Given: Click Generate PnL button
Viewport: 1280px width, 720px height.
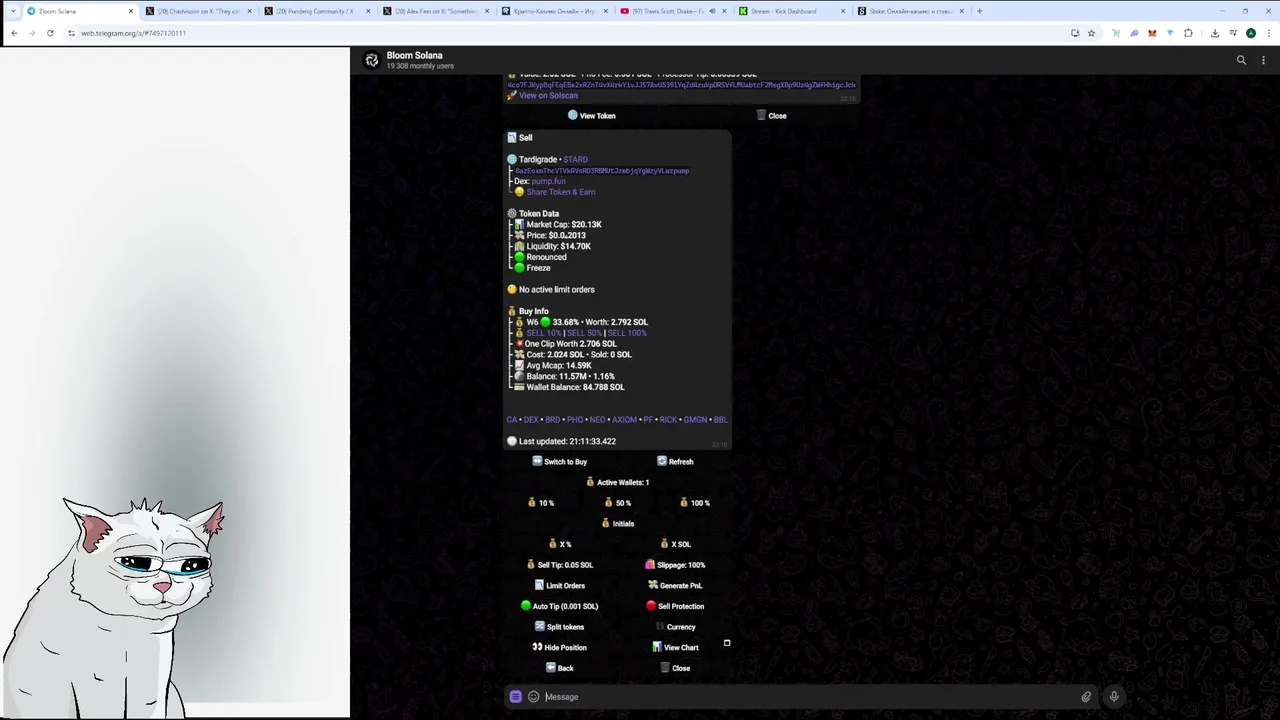Looking at the screenshot, I should tap(675, 586).
